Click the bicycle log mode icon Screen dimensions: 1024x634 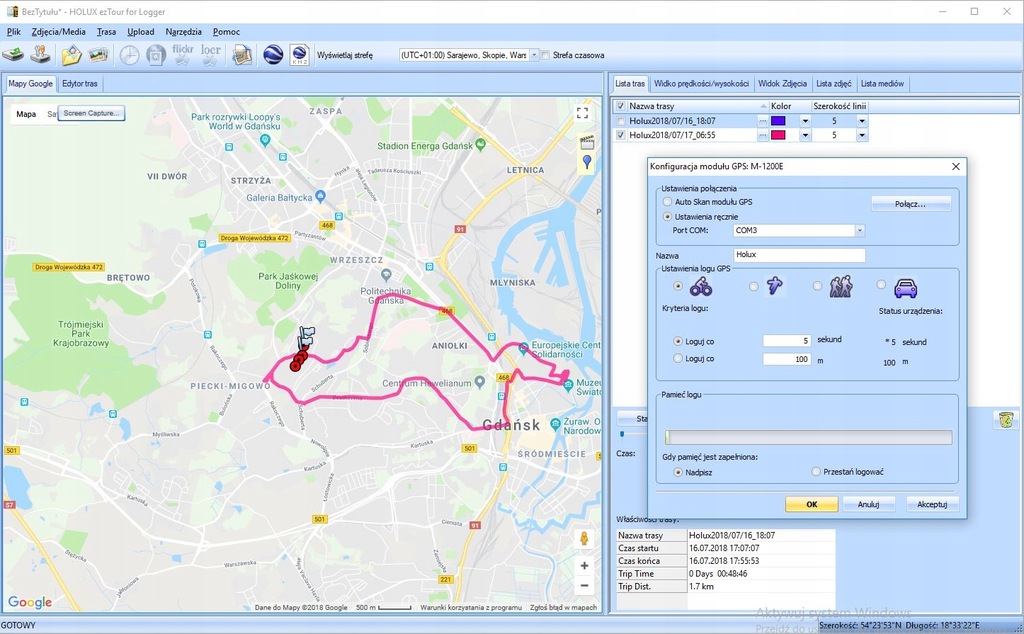[701, 286]
